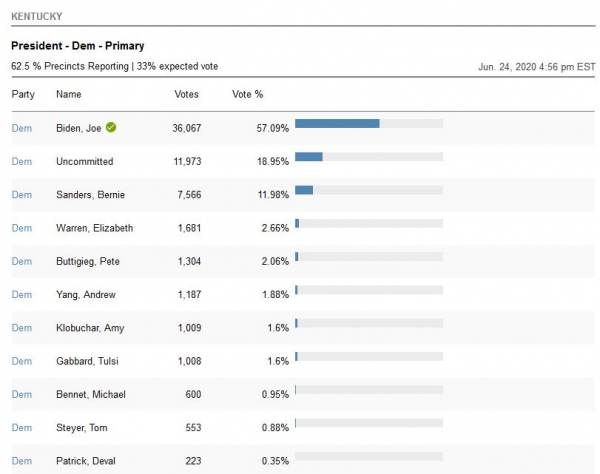Click the Votes column header
Image resolution: width=600 pixels, height=474 pixels.
[x=186, y=94]
